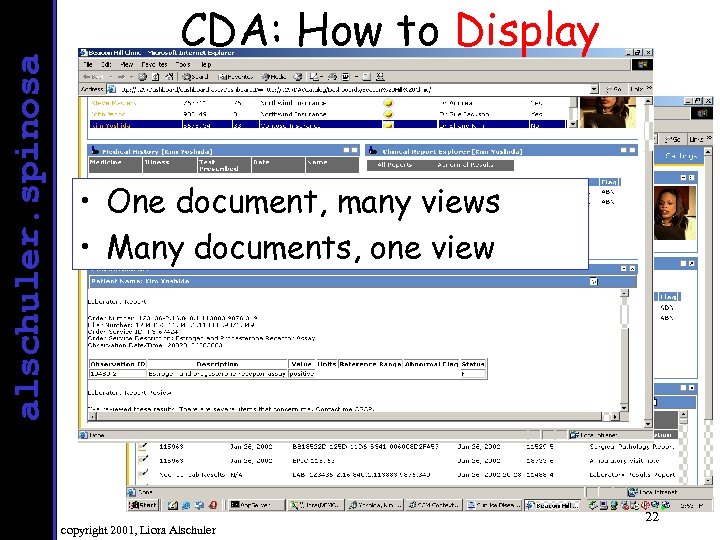Switch to the Beacon Hill taskbar button
The height and width of the screenshot is (540, 720).
552,505
